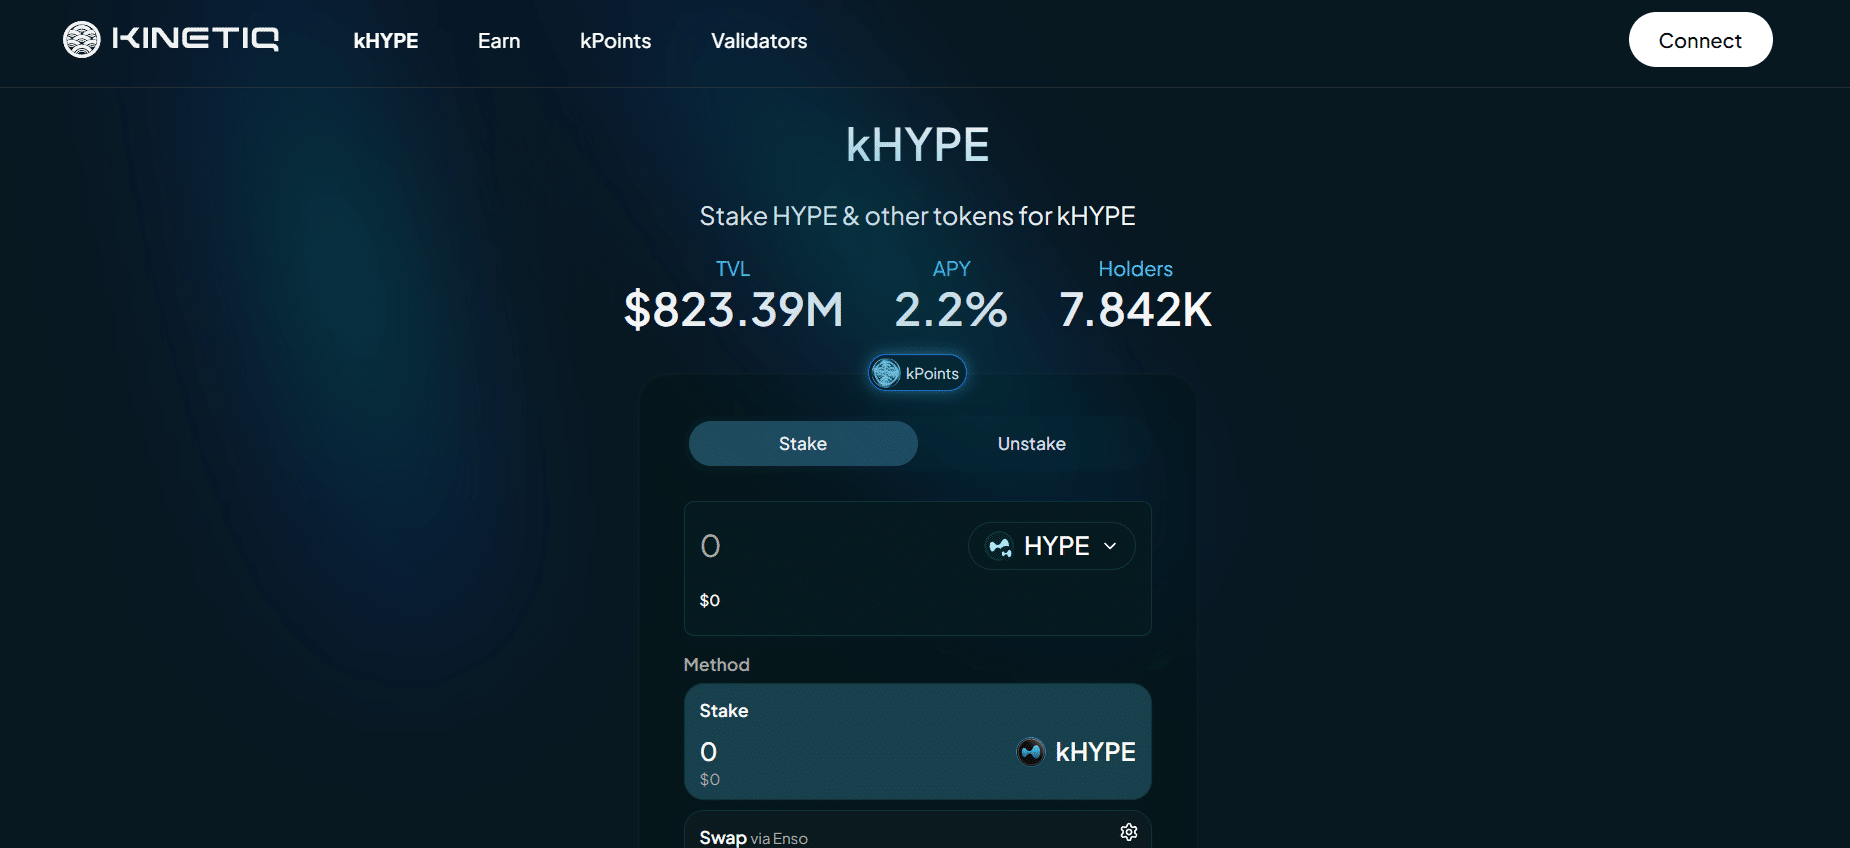Click the kHYPE page heading

(x=917, y=145)
